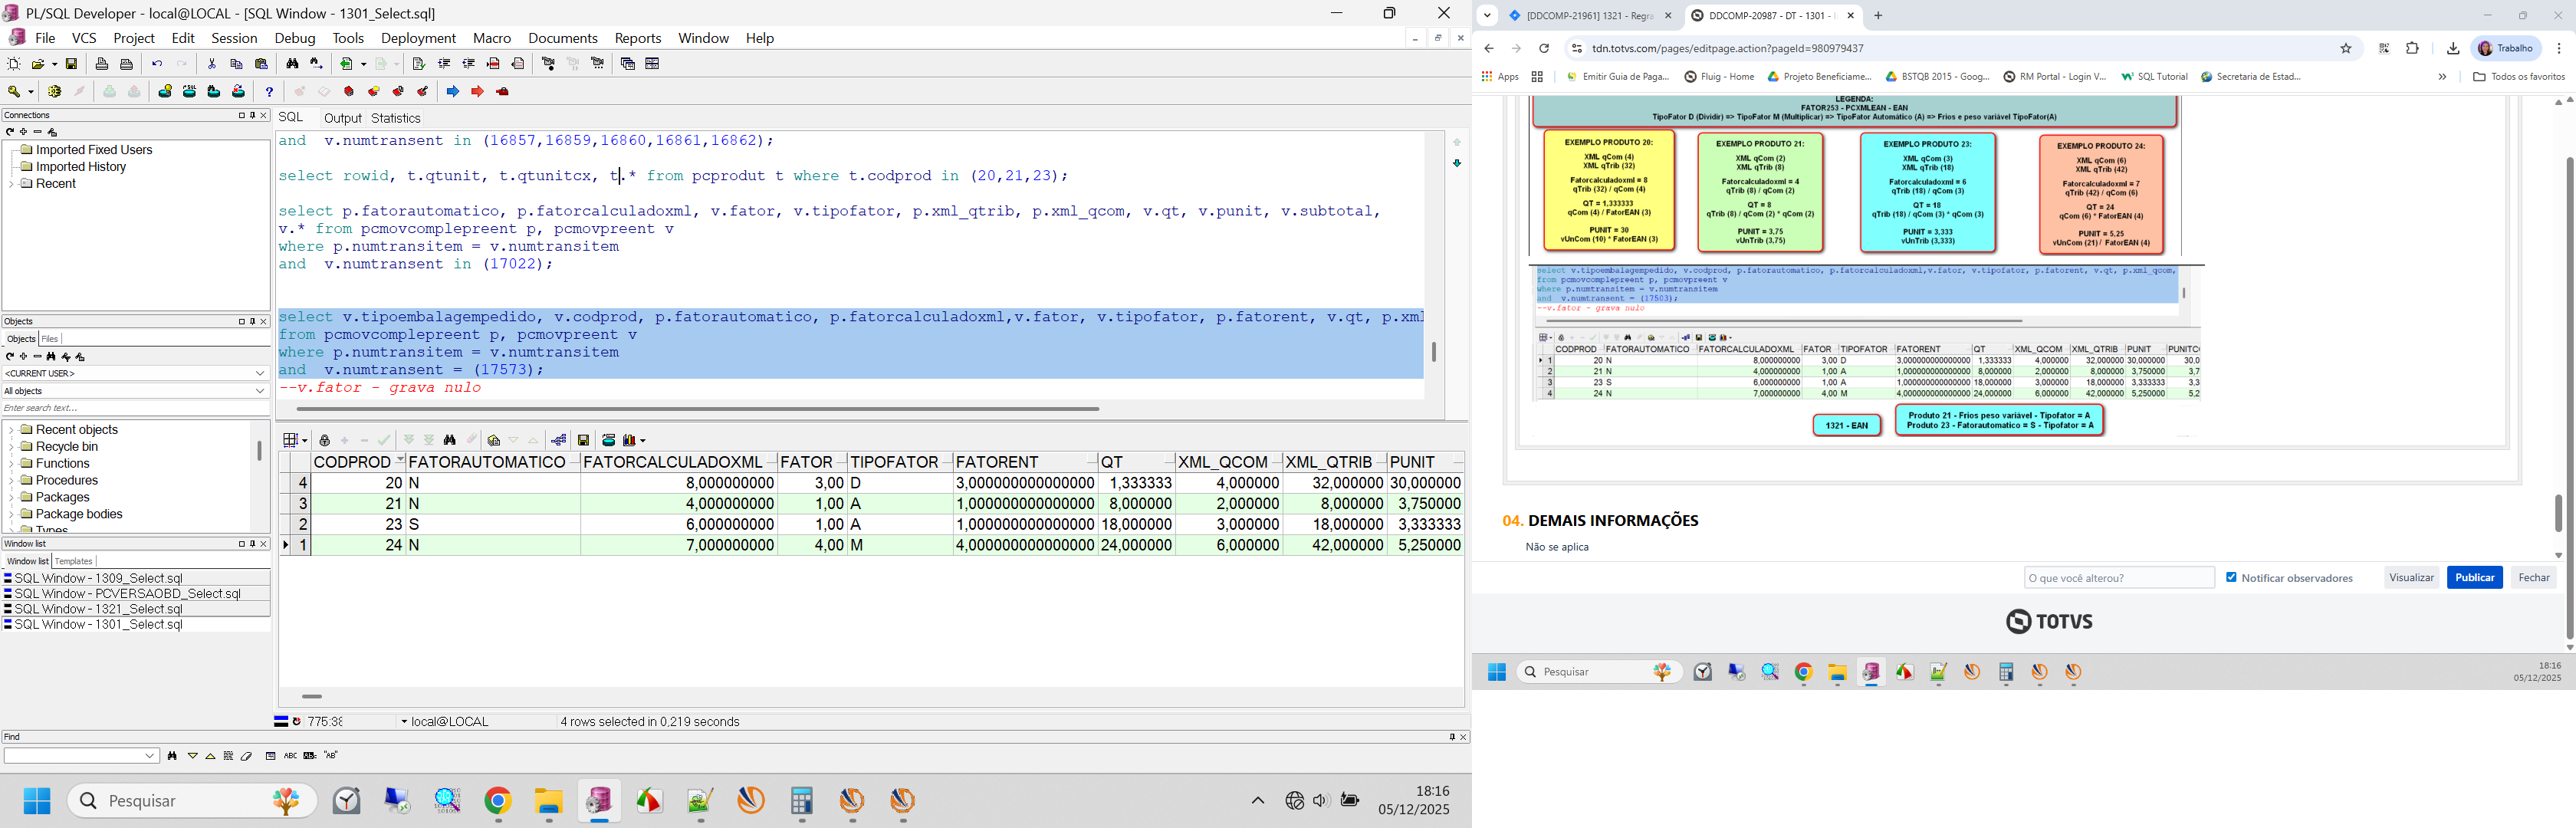Select SQL Window - 1321_Select.sql entry
The width and height of the screenshot is (2576, 828).
(98, 609)
